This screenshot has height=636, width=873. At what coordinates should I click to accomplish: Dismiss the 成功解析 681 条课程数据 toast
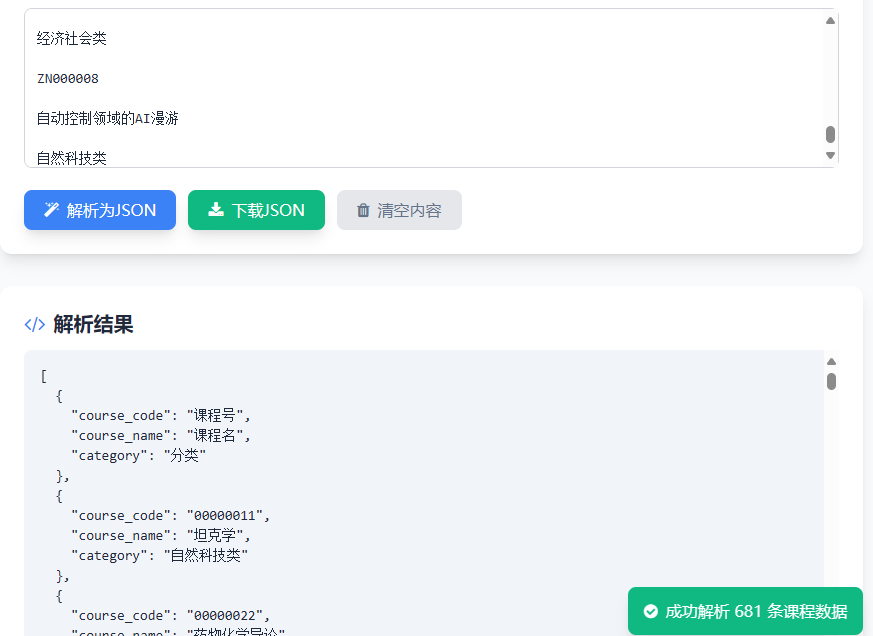[x=744, y=610]
